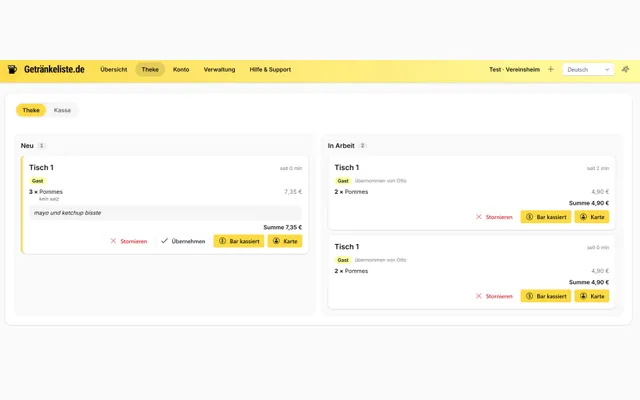Click Stornieren on the 'seit 2 min' order
Screen dimensions: 640x400
pyautogui.click(x=494, y=217)
